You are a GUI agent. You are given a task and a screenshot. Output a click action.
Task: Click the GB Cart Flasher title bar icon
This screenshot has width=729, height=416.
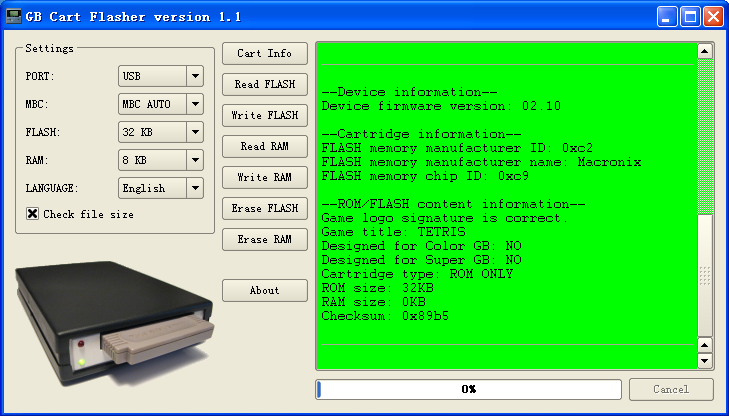point(13,16)
